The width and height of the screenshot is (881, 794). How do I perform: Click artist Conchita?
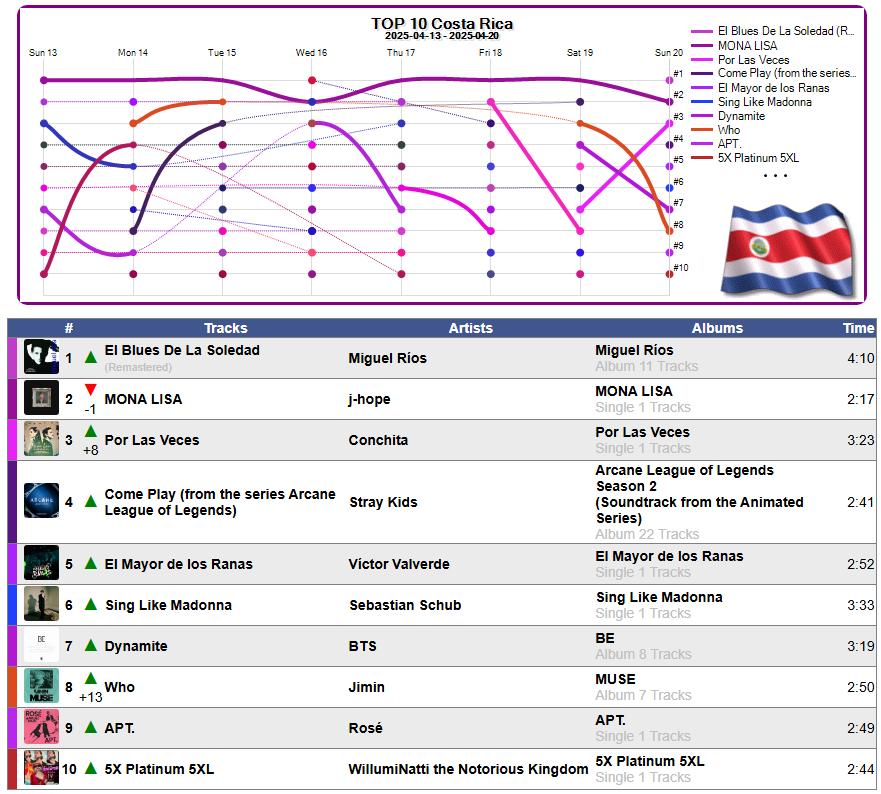click(x=378, y=440)
